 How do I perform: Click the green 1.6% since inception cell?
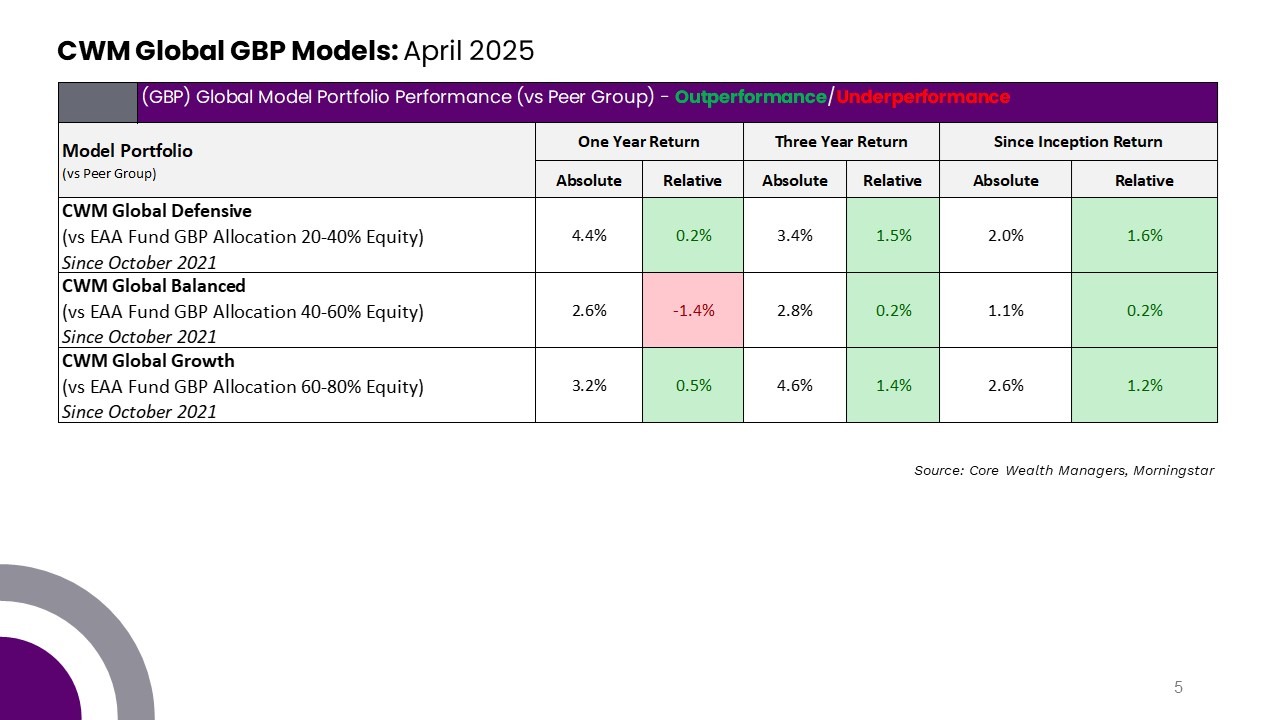1144,236
